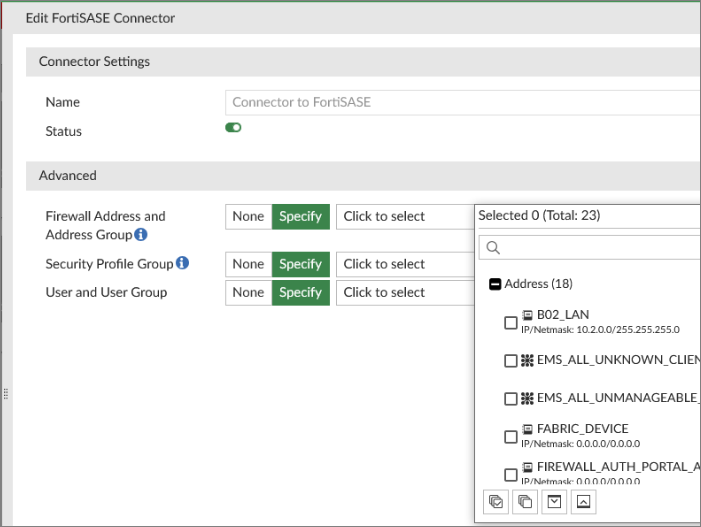The image size is (701, 527).
Task: Choose Specify for Firewall Address and Address Group
Action: 300,217
